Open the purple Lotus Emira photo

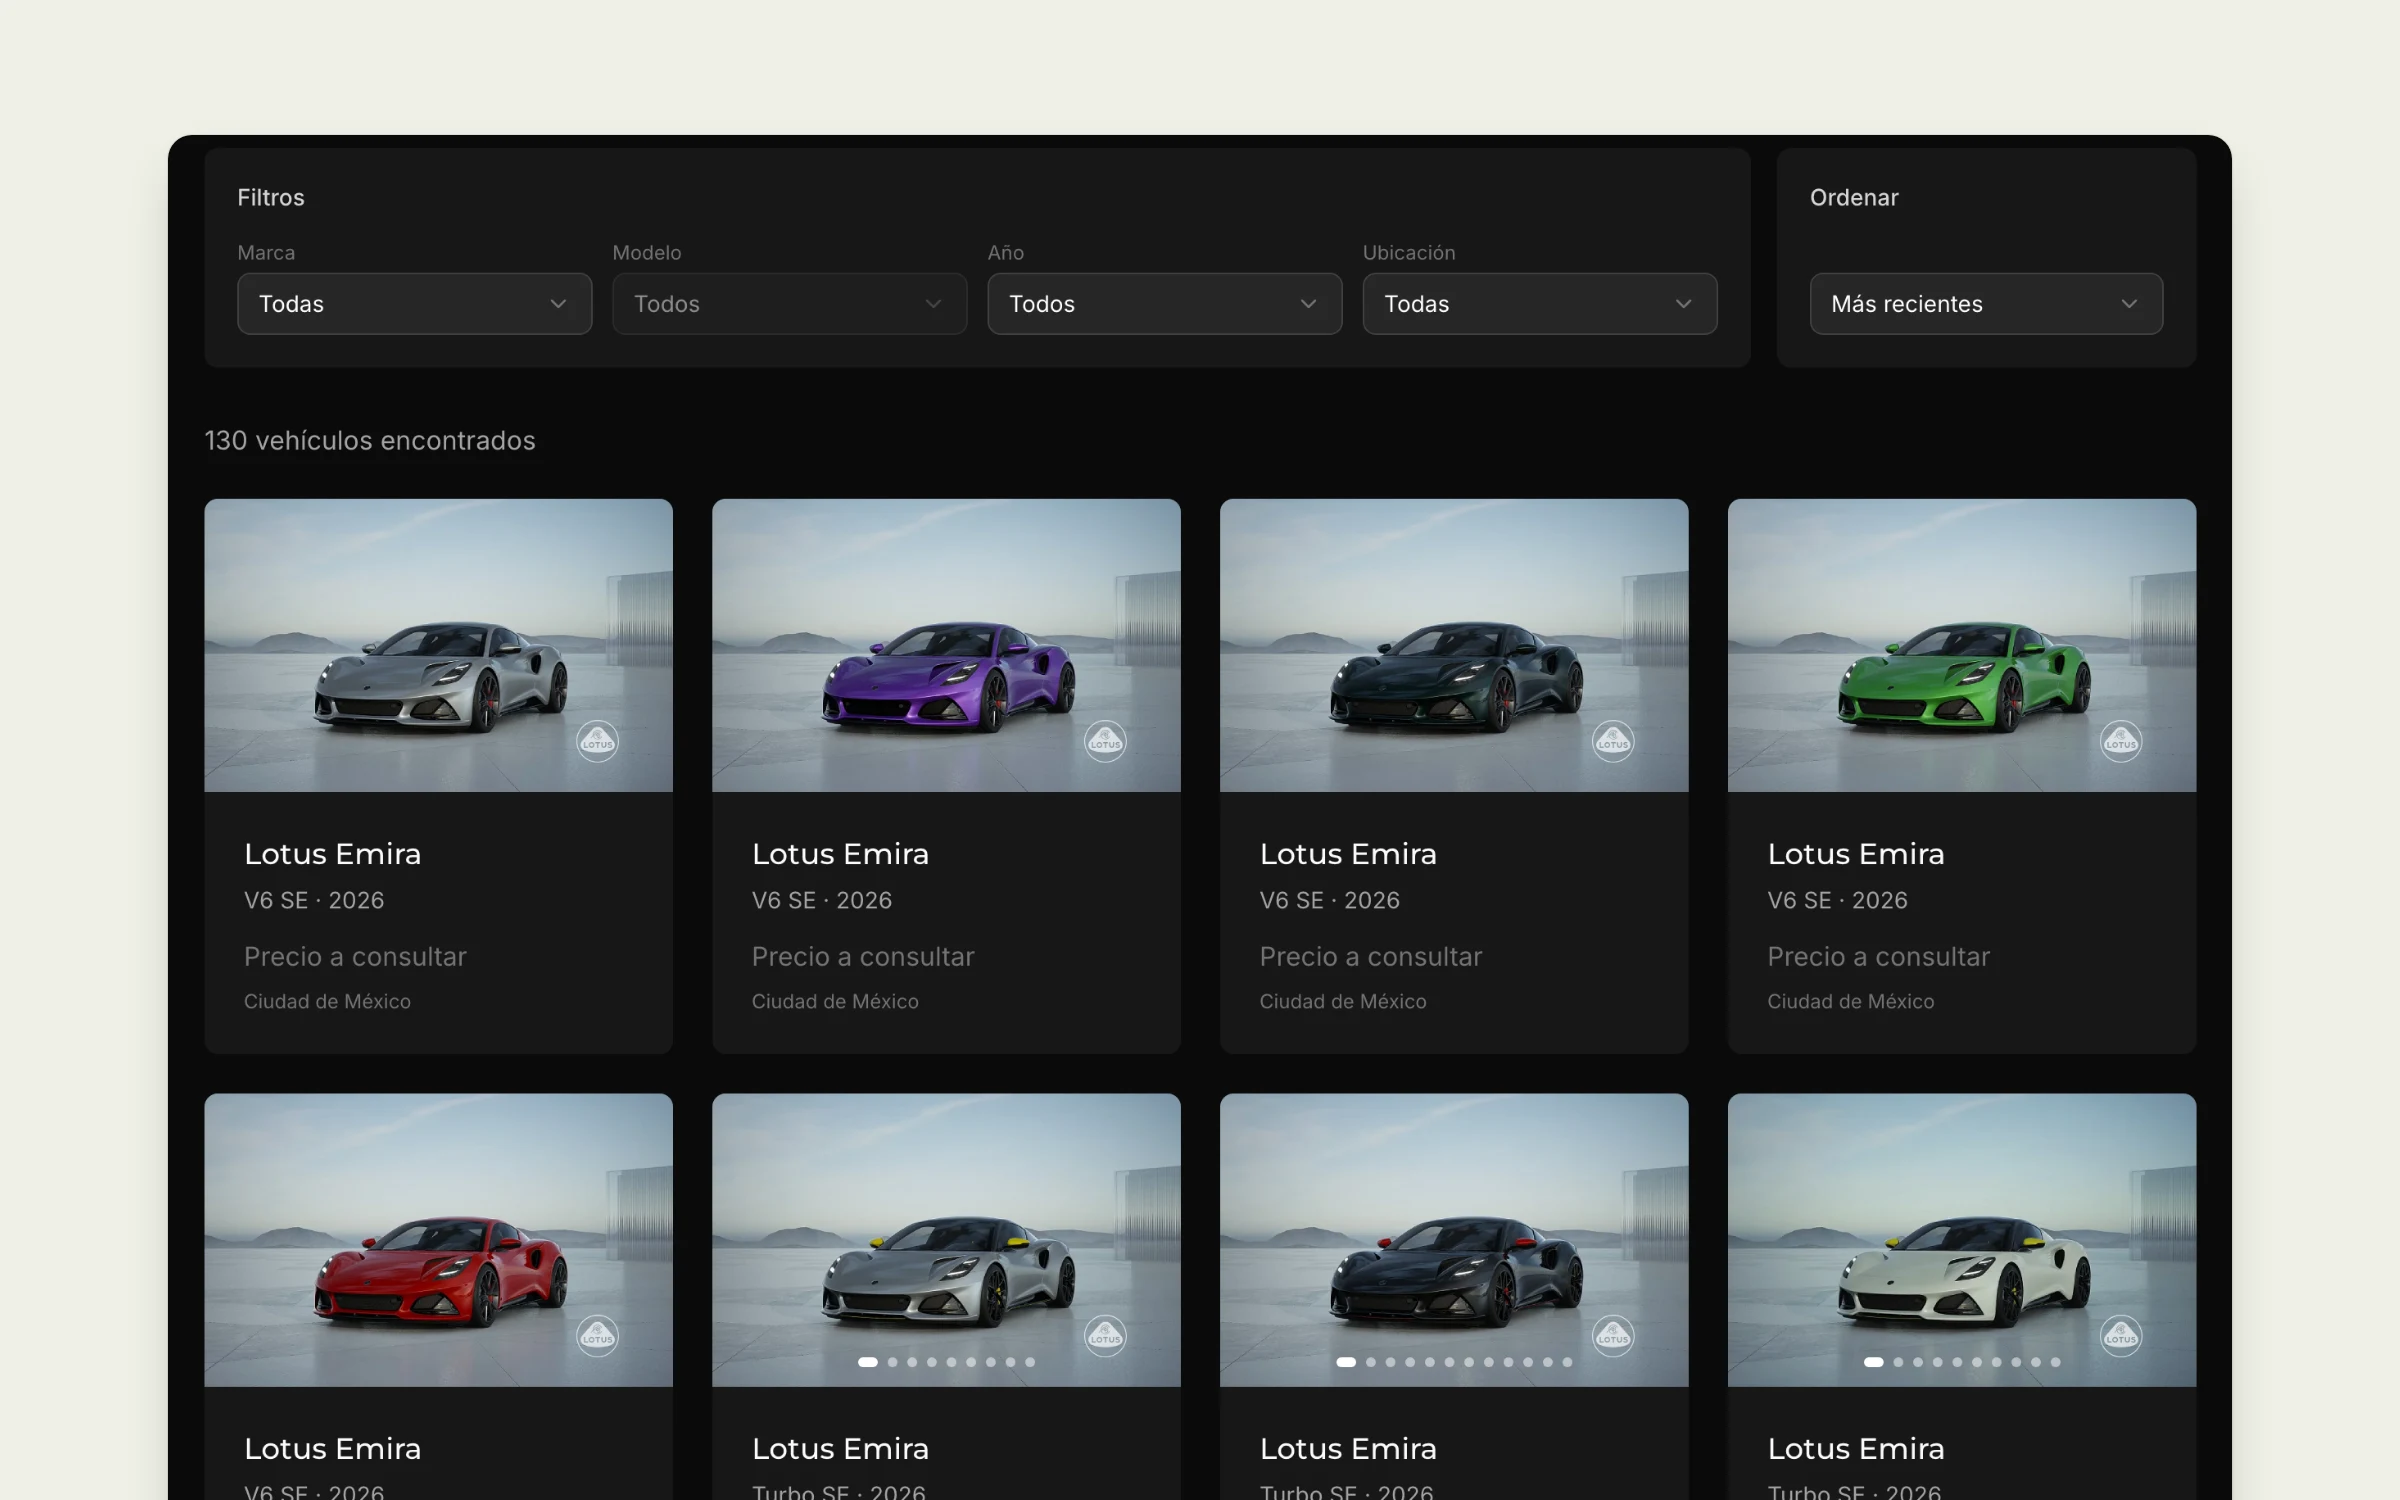[x=946, y=645]
